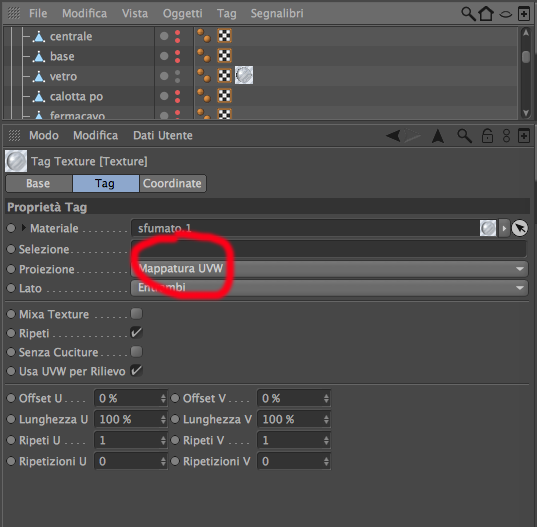Open the Proiezione dropdown Mappatura UVW

pos(329,269)
